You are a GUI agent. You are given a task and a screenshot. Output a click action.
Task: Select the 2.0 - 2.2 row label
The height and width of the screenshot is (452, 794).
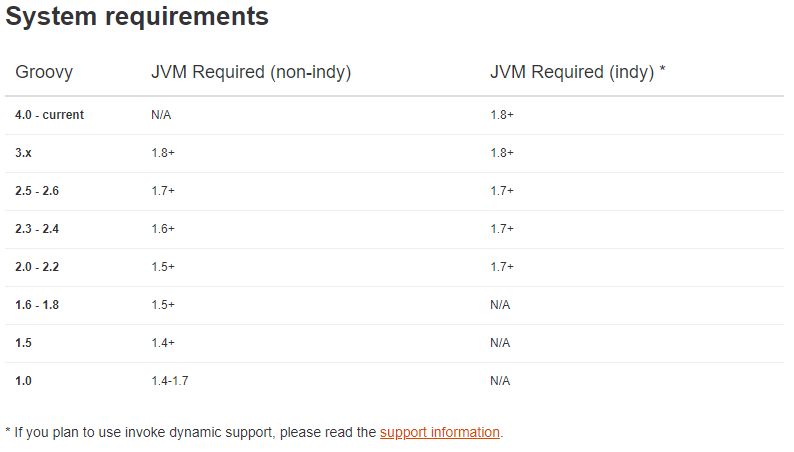click(37, 267)
